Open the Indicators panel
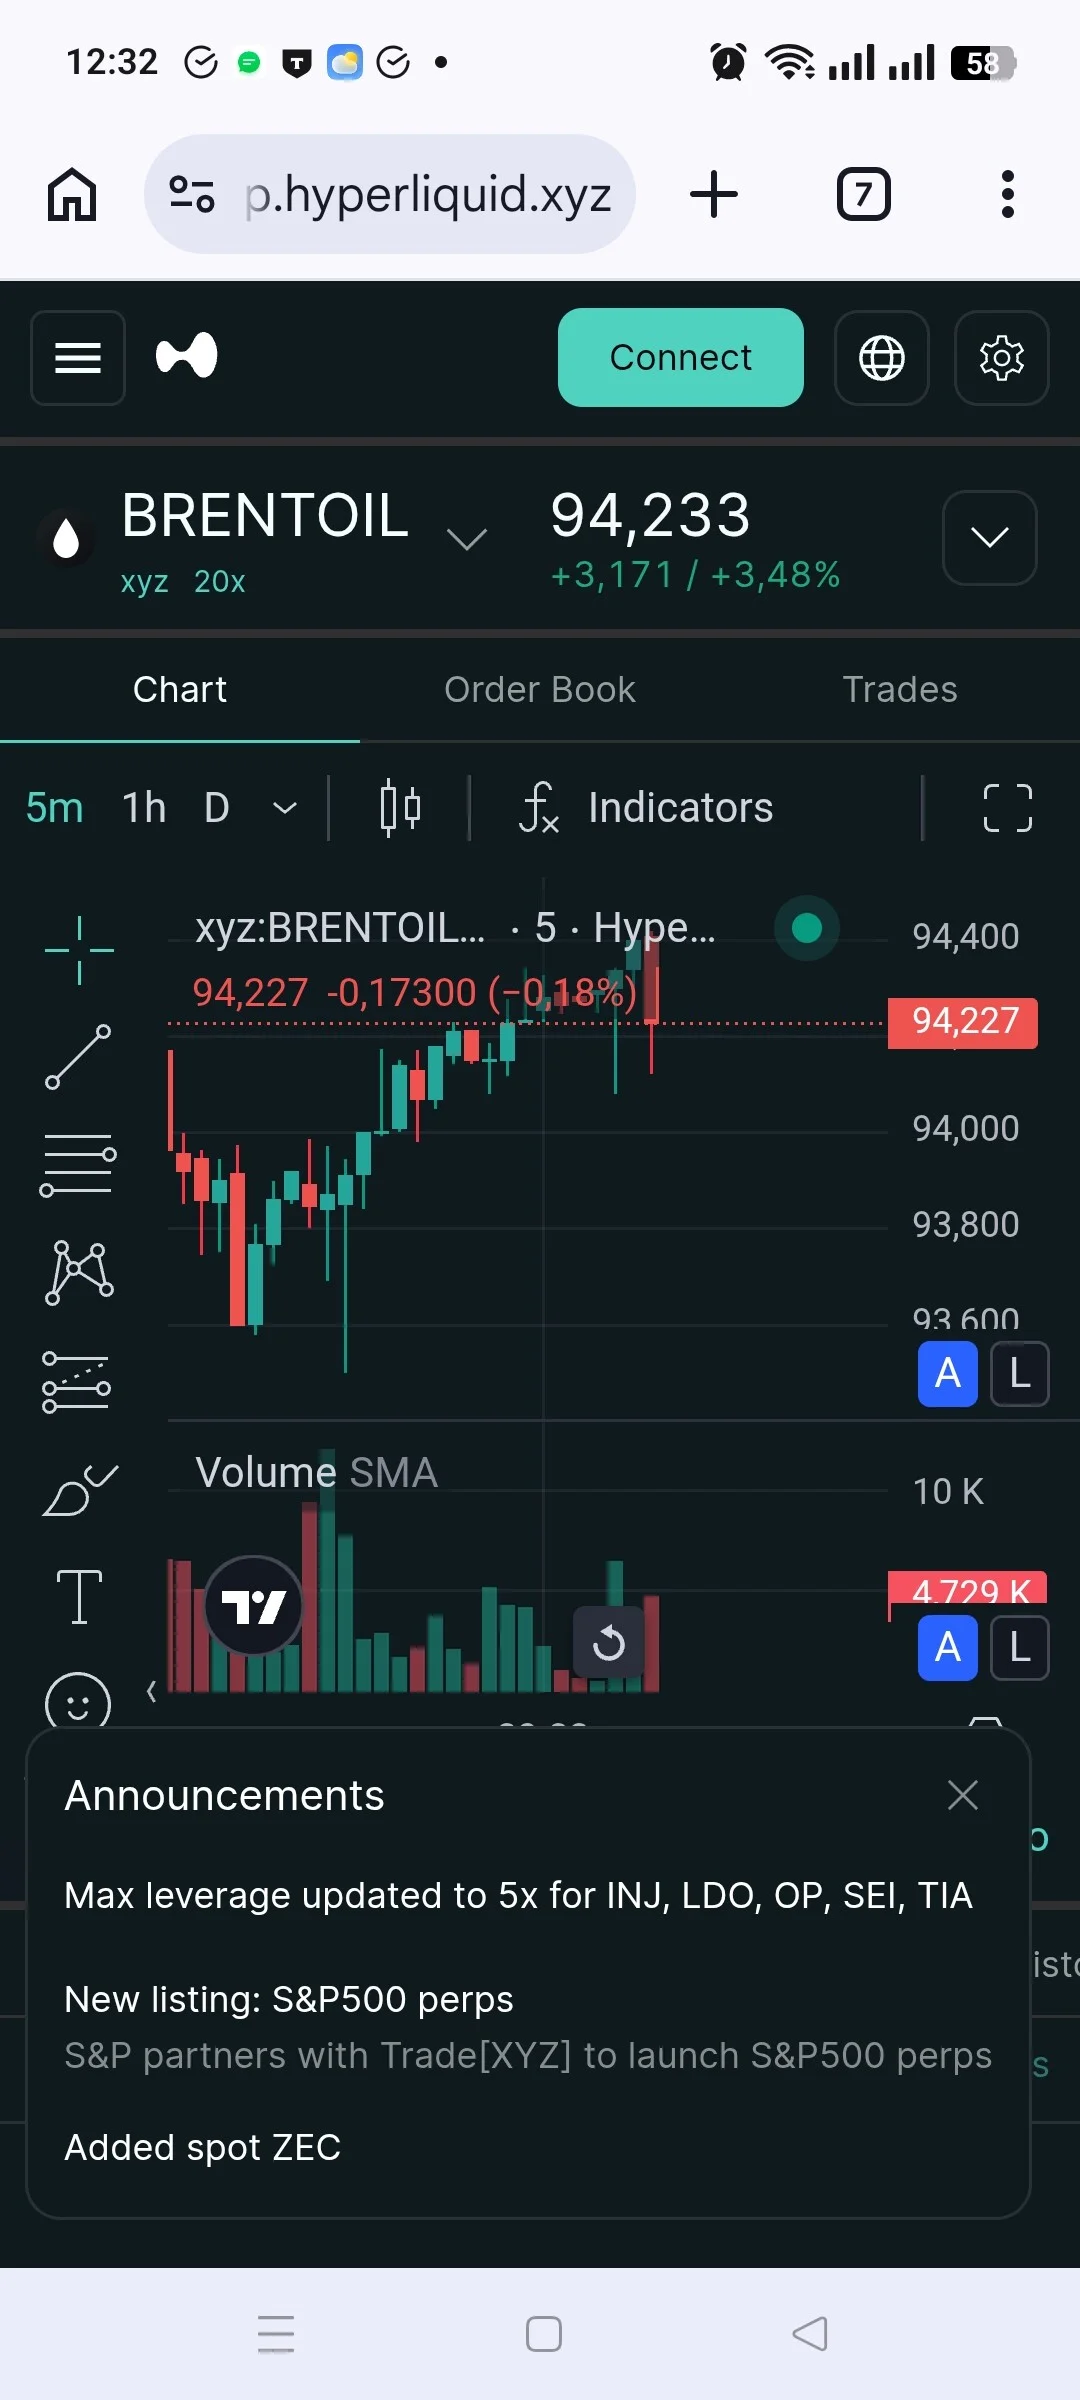This screenshot has width=1080, height=2400. click(646, 808)
